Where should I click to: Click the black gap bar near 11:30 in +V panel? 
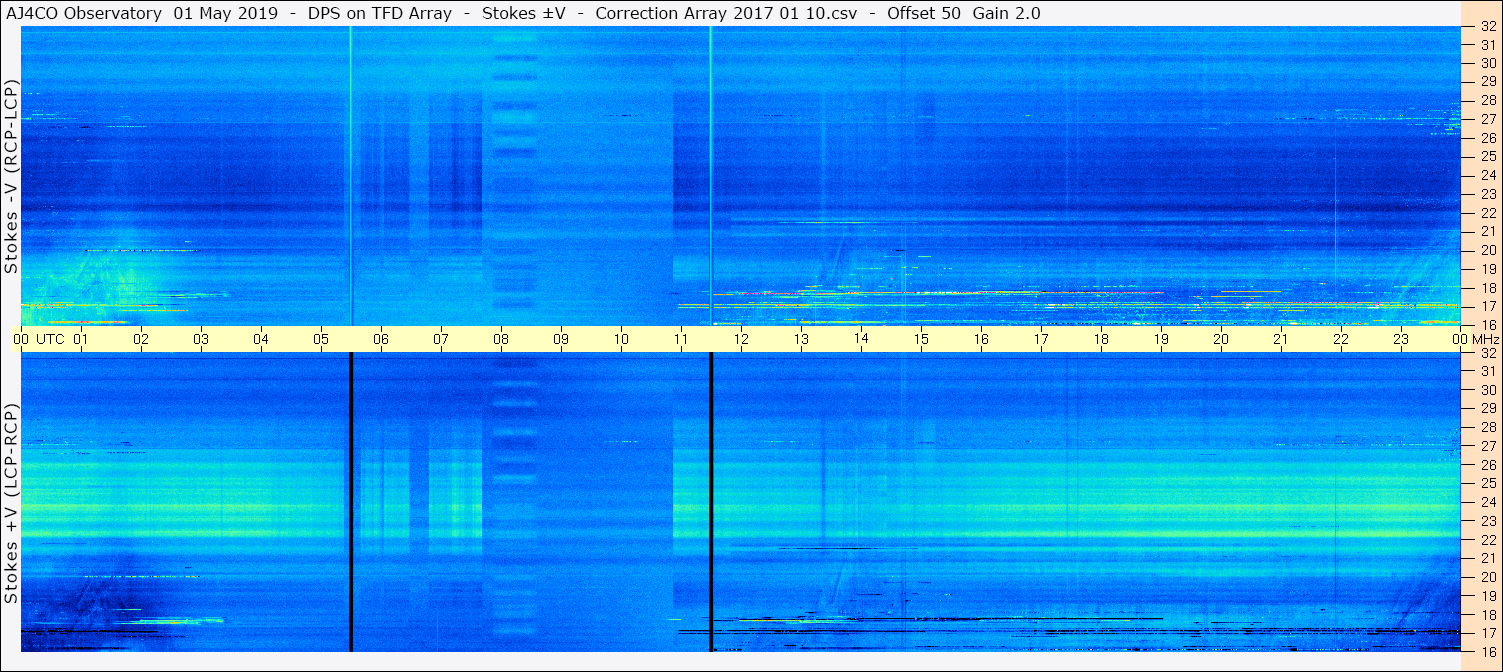coord(711,502)
